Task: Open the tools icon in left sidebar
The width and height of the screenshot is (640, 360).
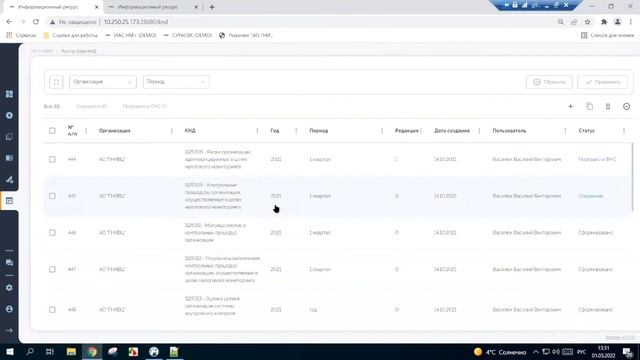Action: (9, 180)
